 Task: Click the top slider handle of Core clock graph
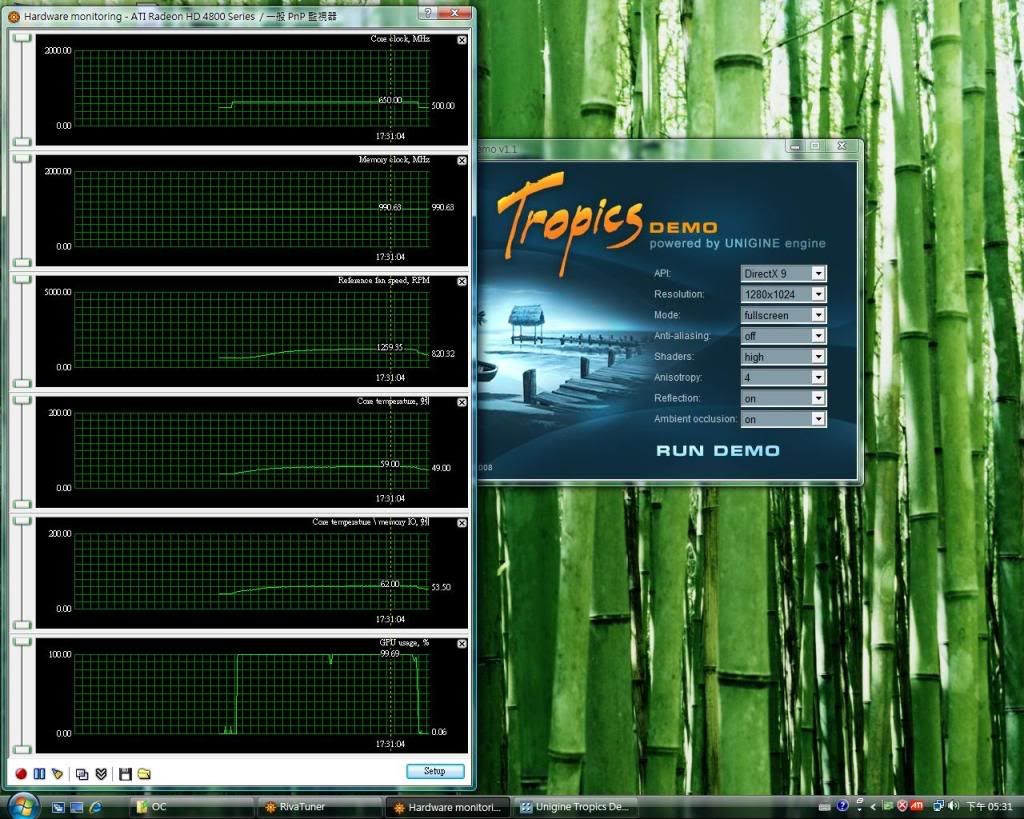pos(23,38)
